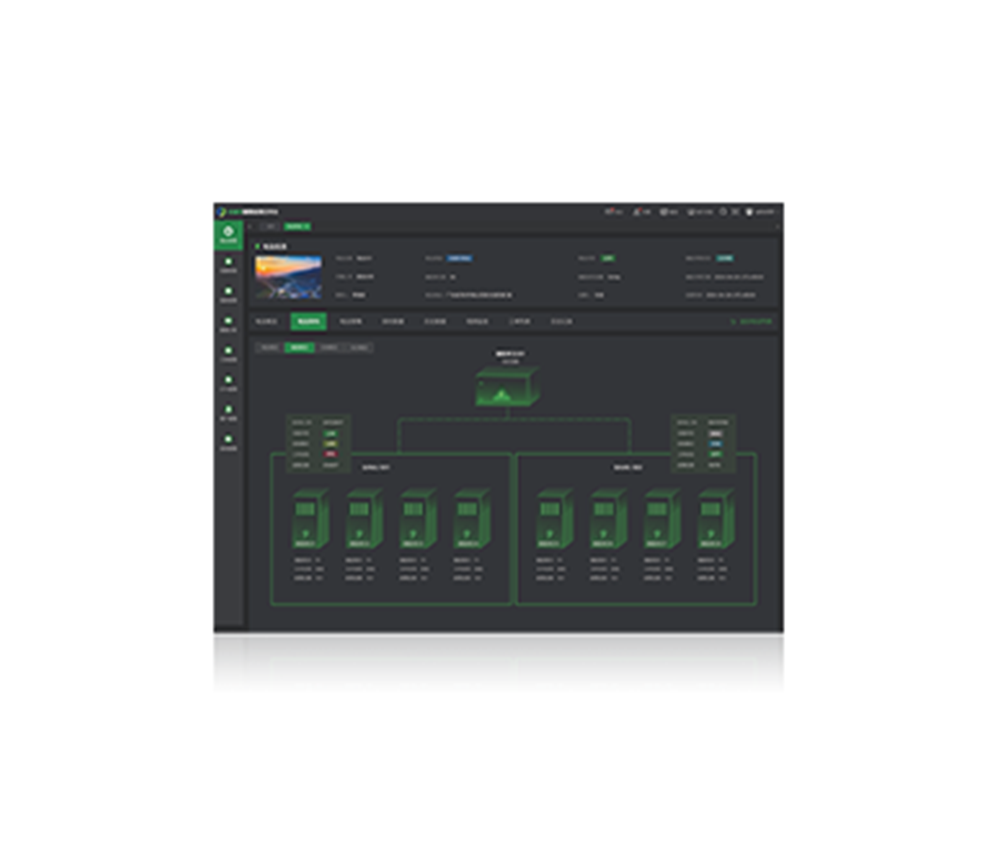Open the user account menu at top right
1000x848 pixels.
coord(764,212)
